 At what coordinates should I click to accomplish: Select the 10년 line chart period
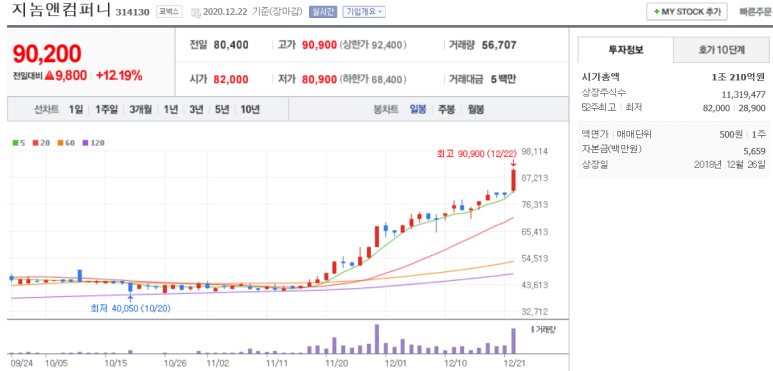pos(250,109)
